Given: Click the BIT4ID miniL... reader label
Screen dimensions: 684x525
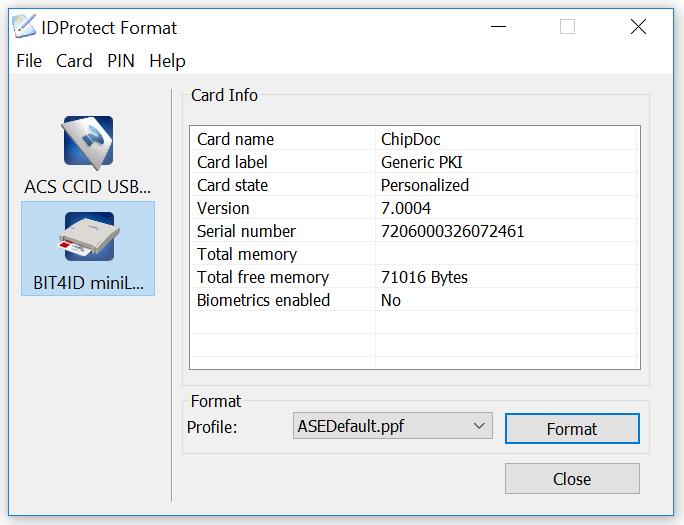Looking at the screenshot, I should [89, 283].
